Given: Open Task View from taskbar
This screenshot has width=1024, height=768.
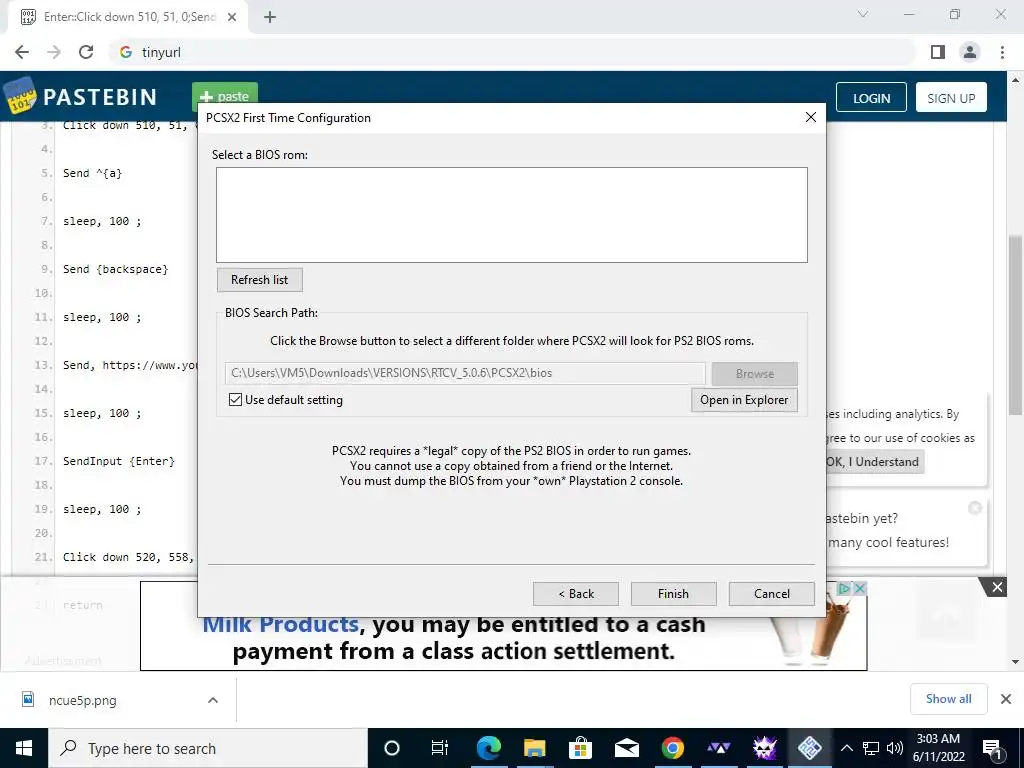Looking at the screenshot, I should click(x=440, y=748).
